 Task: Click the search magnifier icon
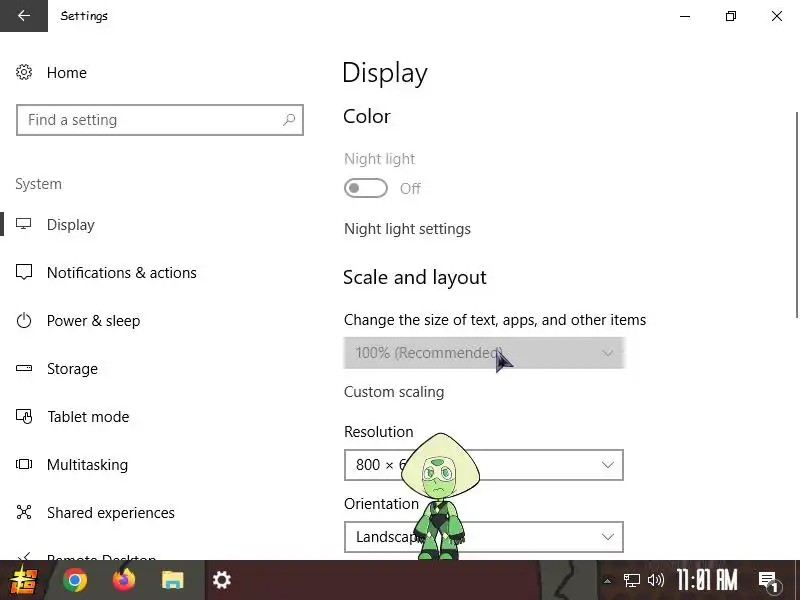click(289, 120)
